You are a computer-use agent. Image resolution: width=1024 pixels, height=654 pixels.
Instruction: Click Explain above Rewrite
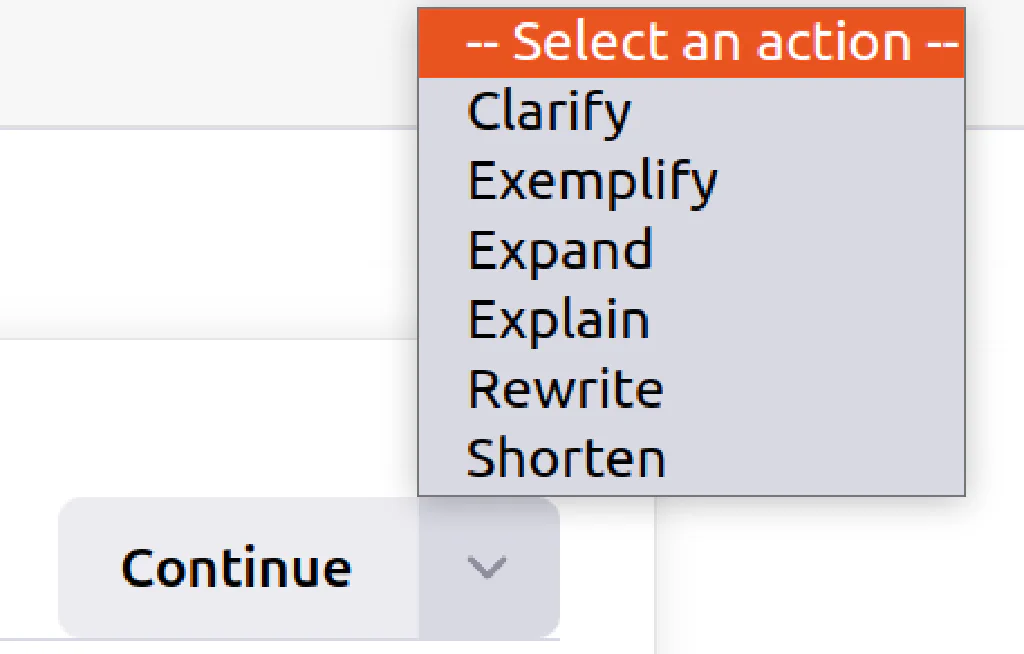pos(692,319)
